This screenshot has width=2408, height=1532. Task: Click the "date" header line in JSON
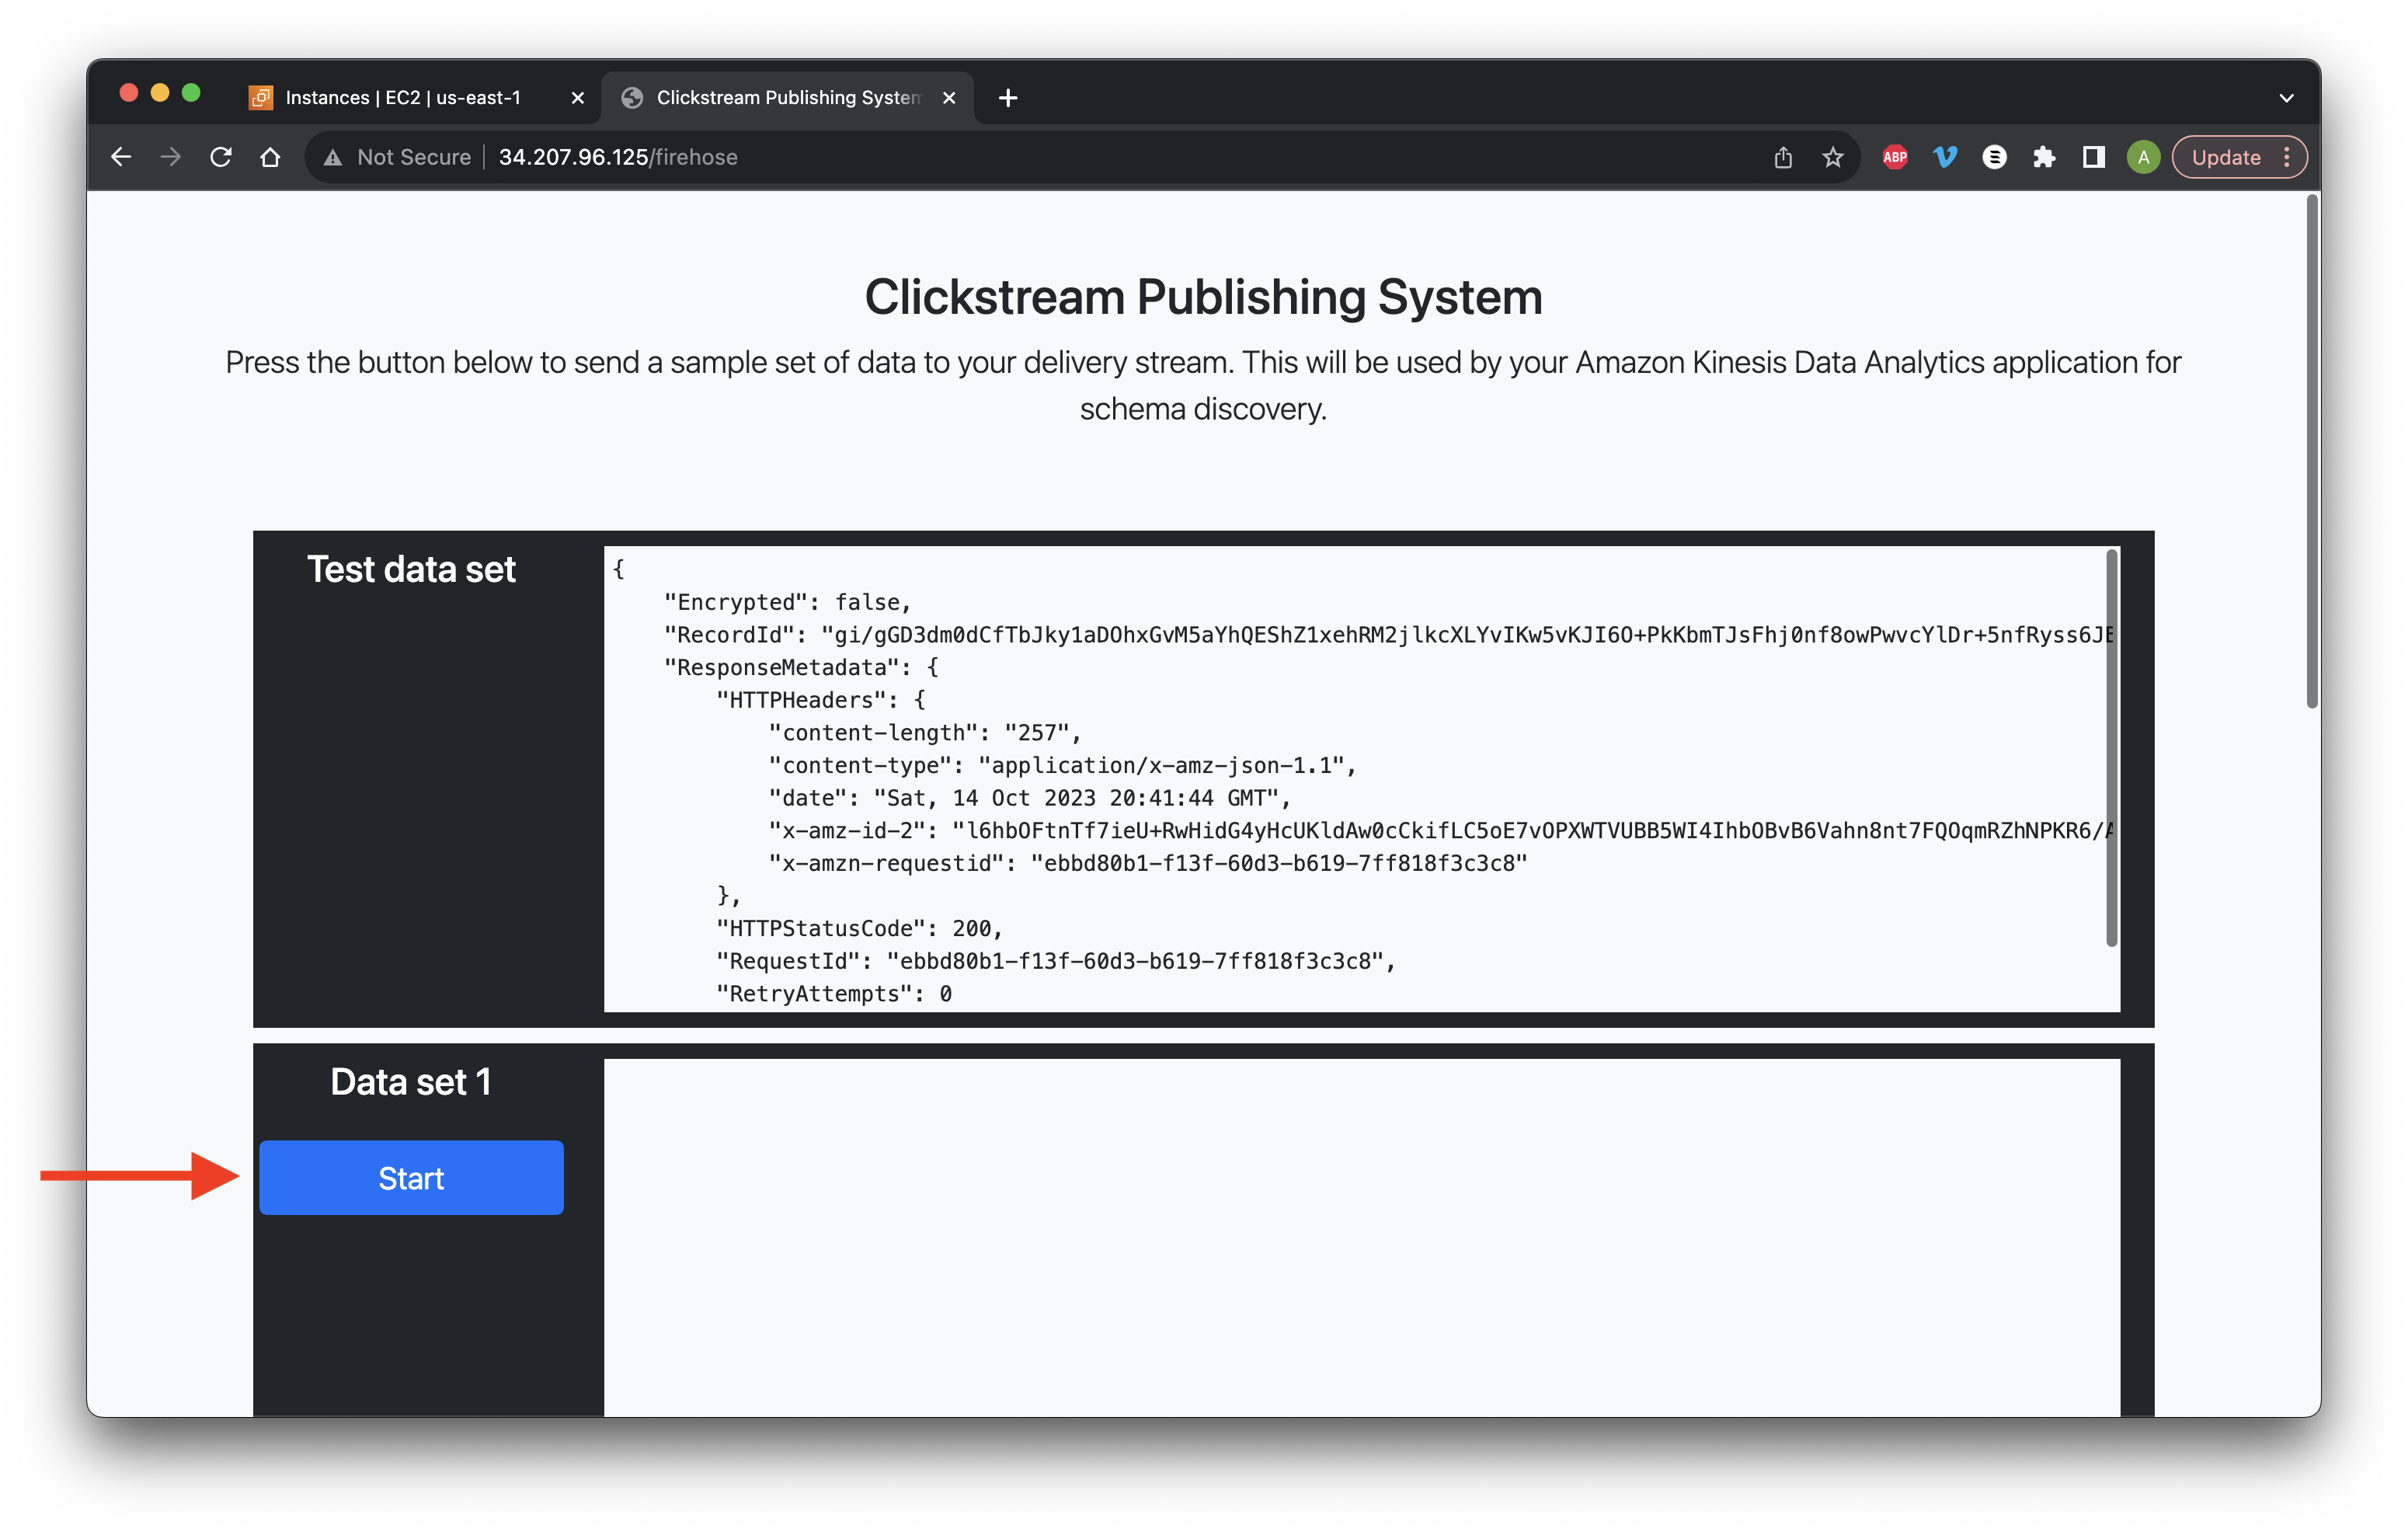1030,797
